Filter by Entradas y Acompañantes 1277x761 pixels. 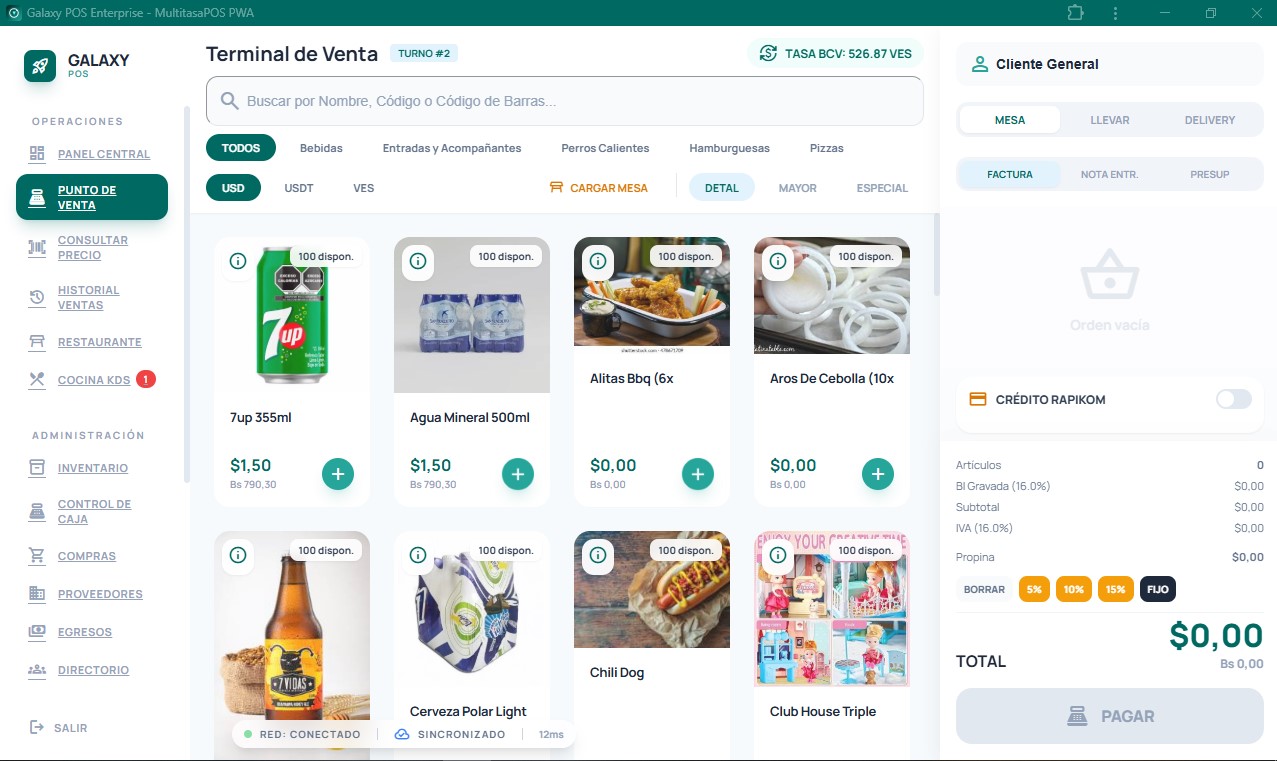coord(452,148)
